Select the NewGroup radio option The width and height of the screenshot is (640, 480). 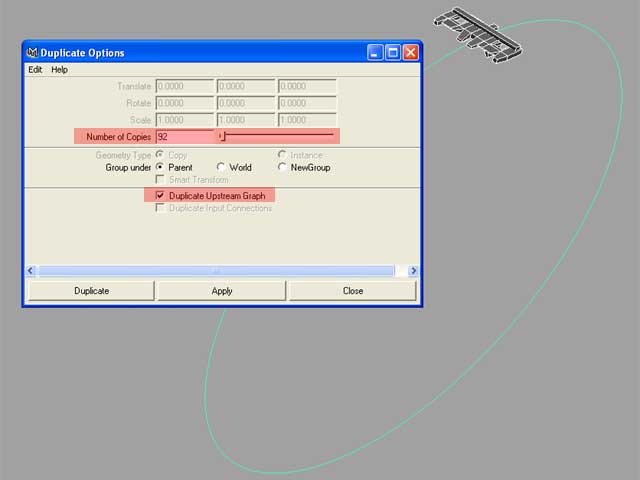[x=282, y=167]
